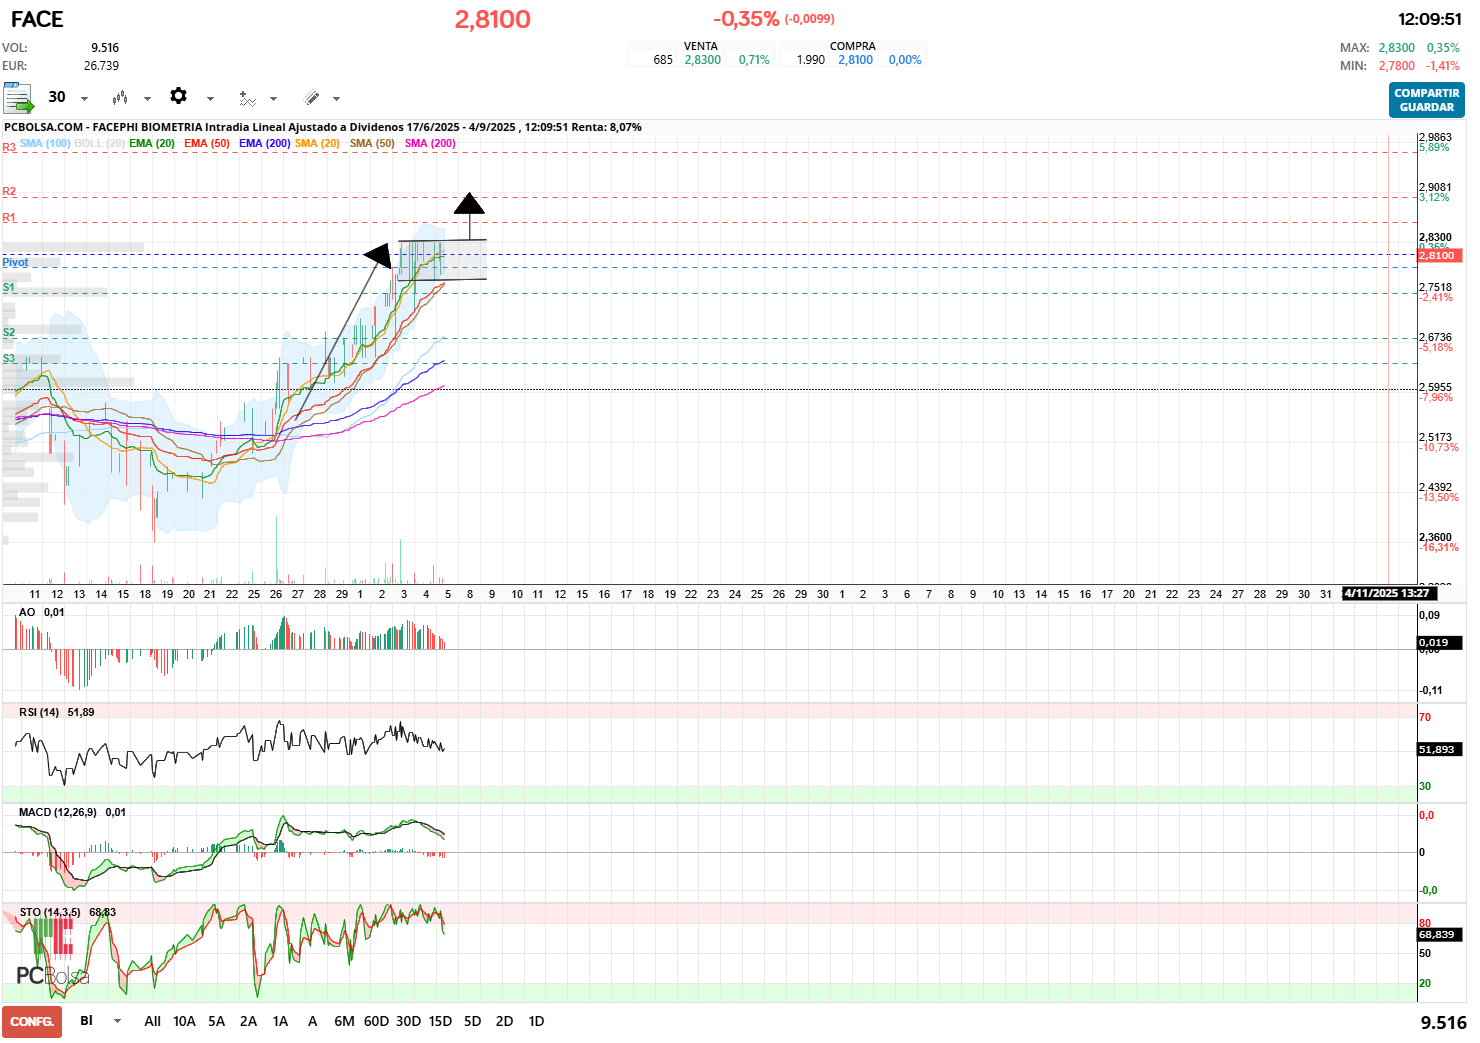Select the 1D time range
This screenshot has height=1043, width=1480.
[536, 1021]
